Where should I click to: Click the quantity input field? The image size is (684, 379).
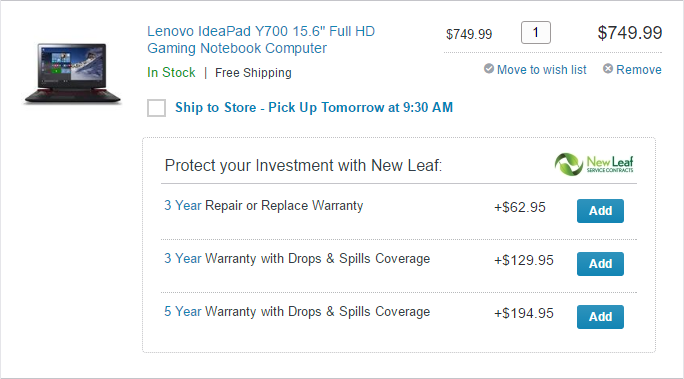536,33
